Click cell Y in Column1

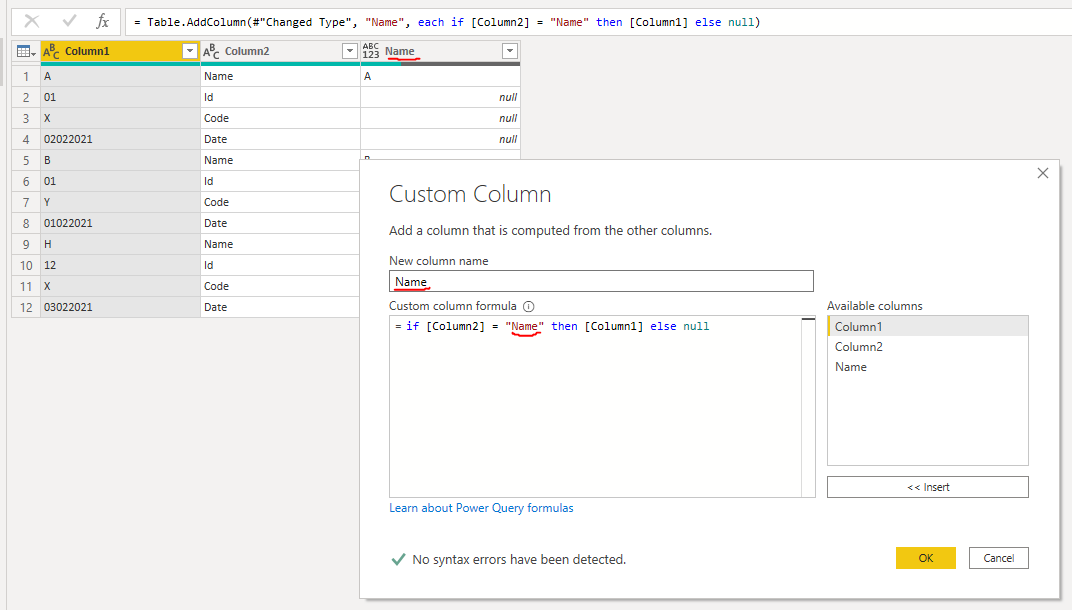[120, 202]
